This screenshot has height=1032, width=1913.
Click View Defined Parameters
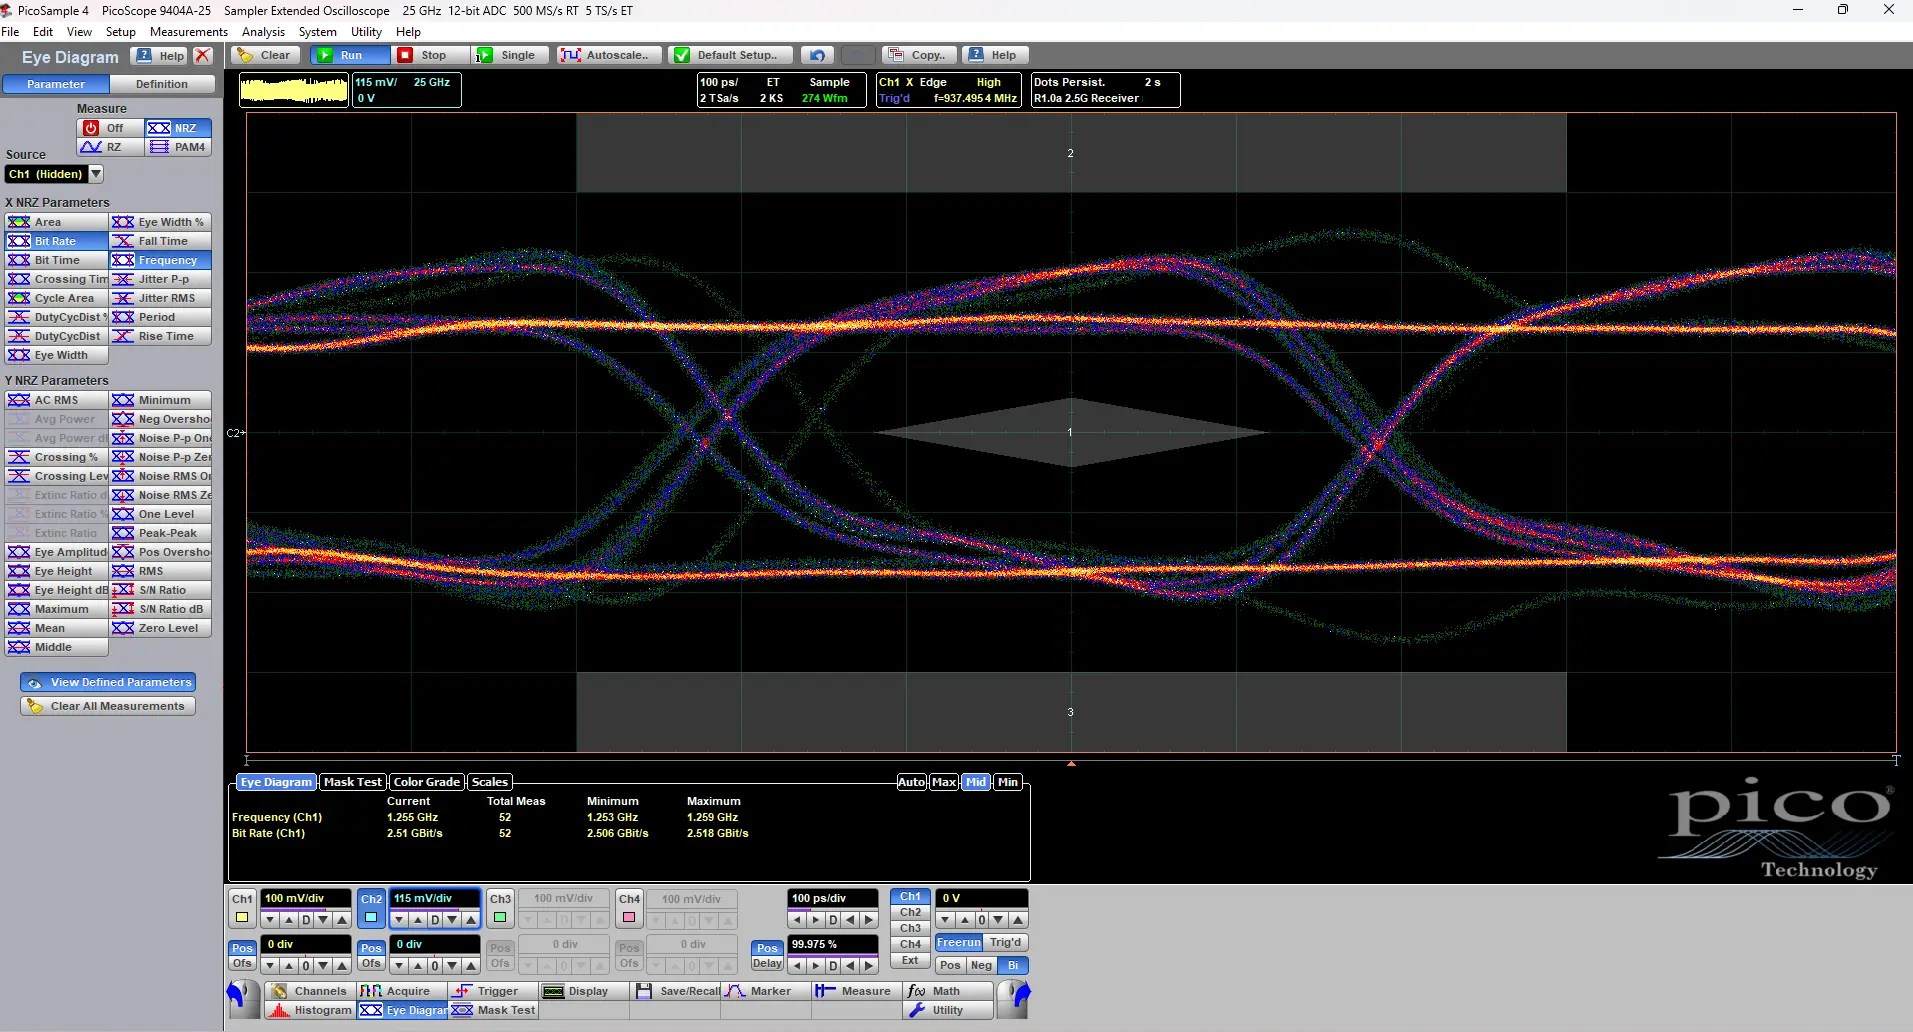108,682
